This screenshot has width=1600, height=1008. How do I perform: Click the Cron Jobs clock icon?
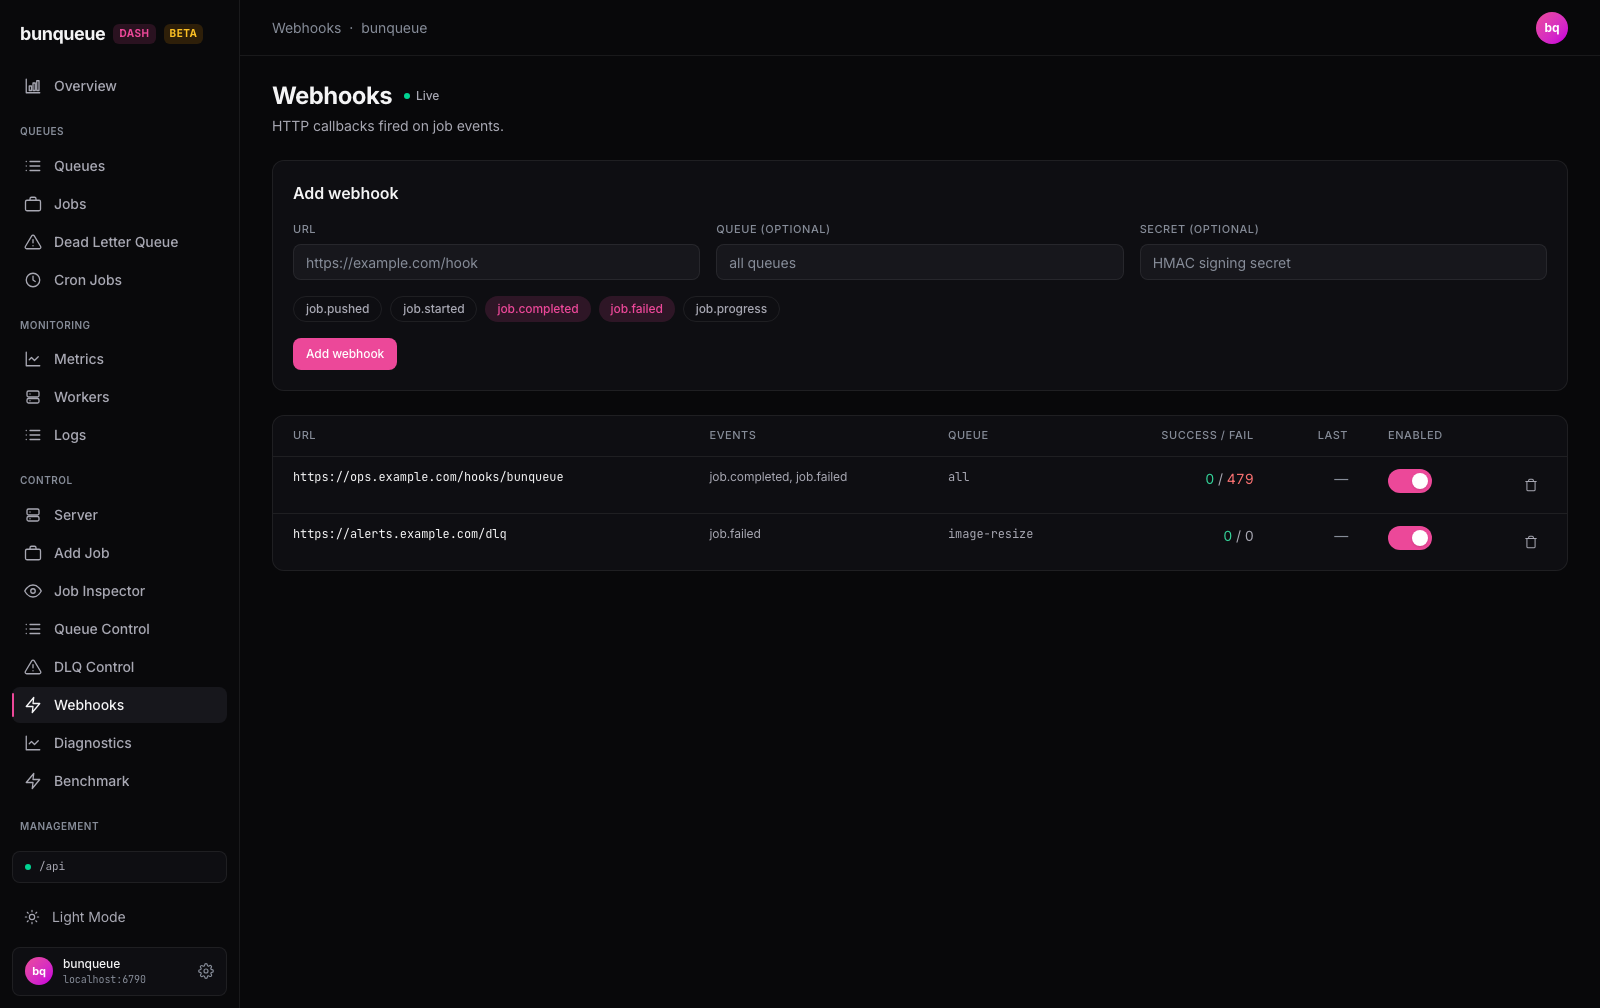(33, 280)
